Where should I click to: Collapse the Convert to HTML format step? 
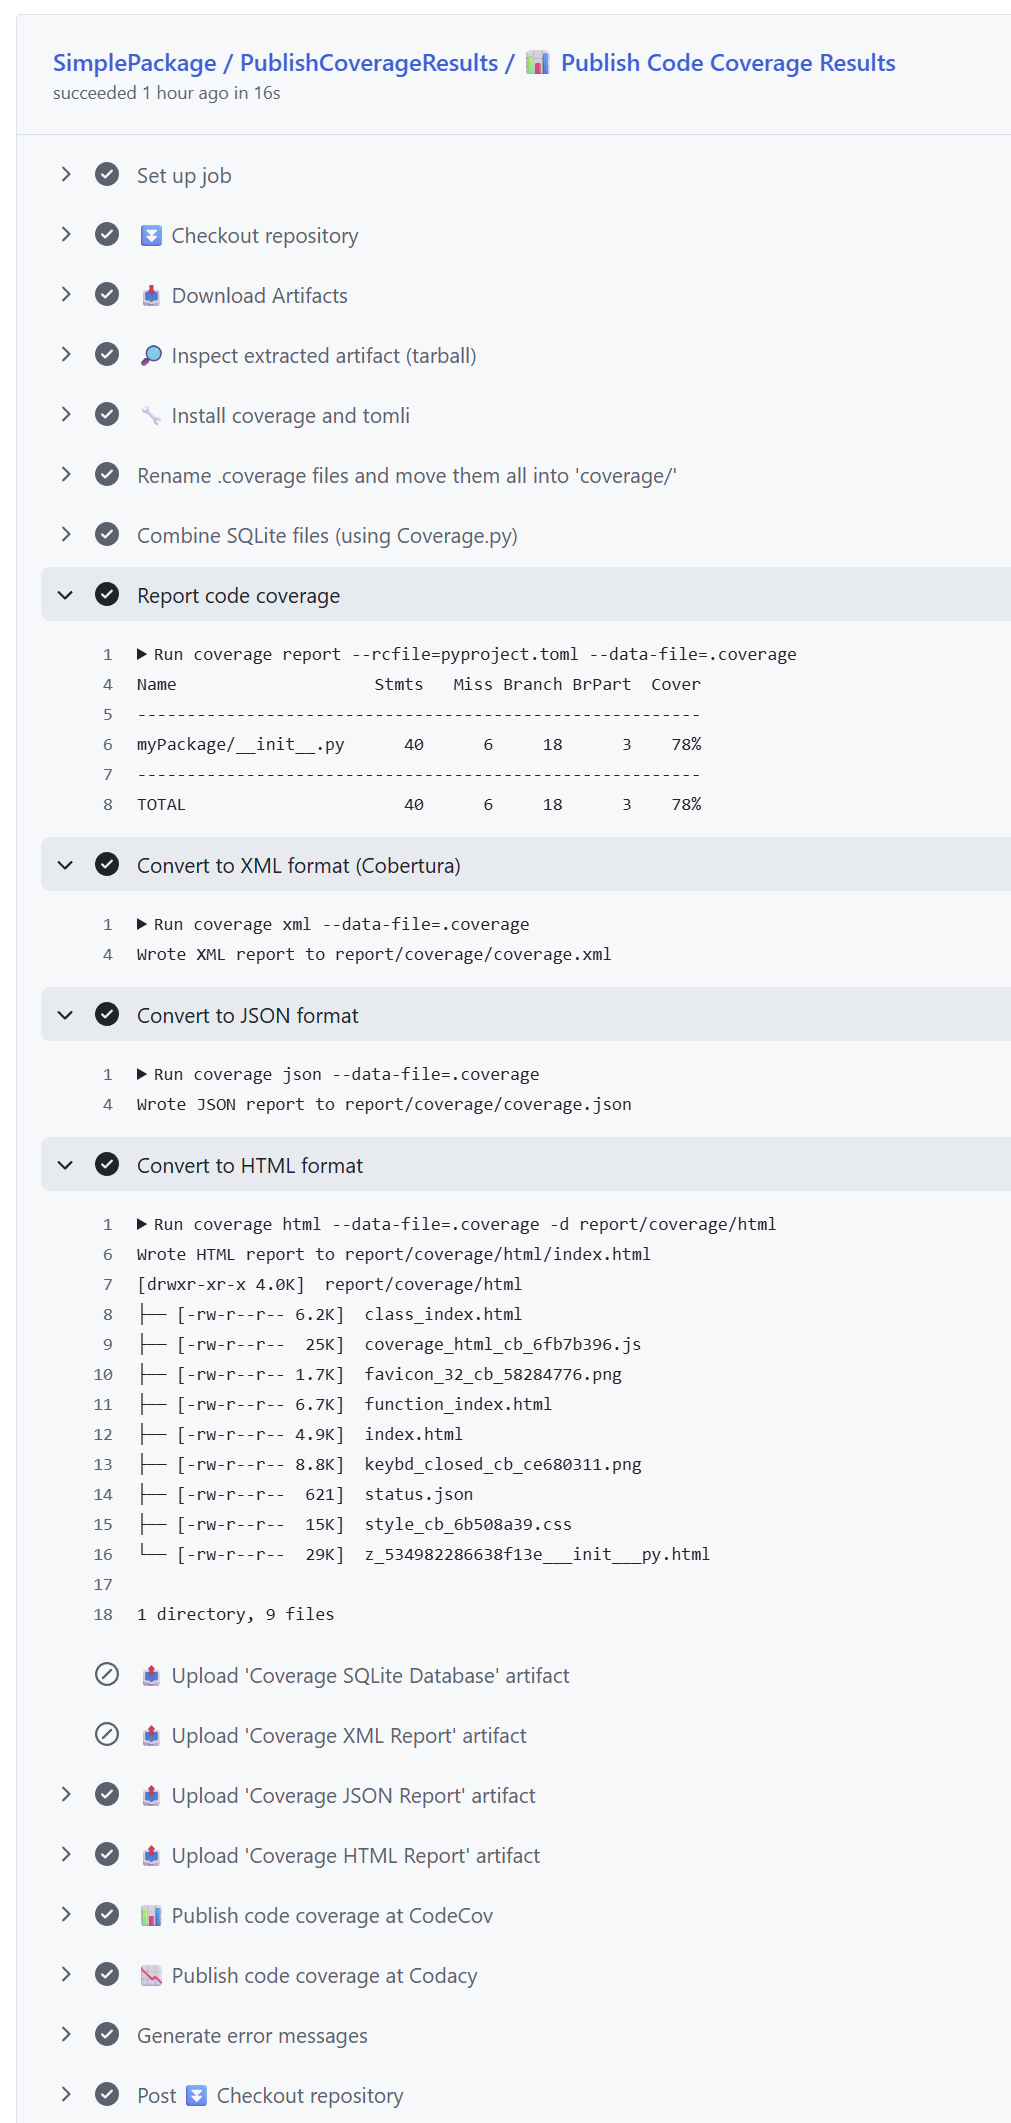click(66, 1165)
